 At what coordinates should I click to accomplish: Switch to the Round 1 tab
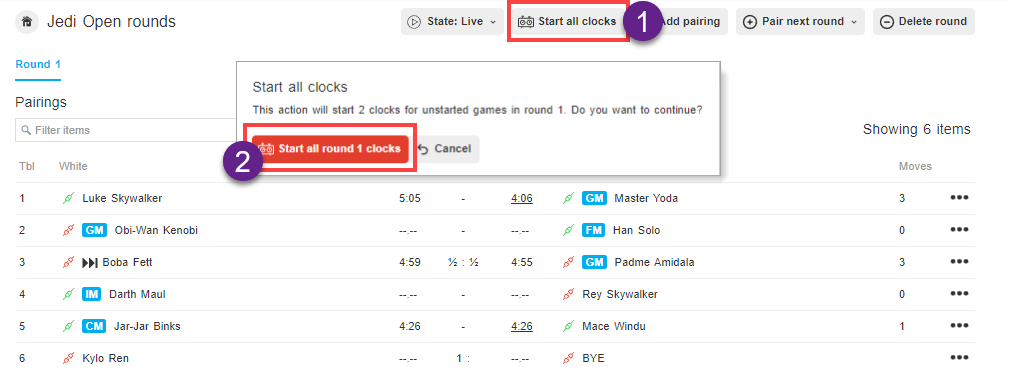coord(38,64)
